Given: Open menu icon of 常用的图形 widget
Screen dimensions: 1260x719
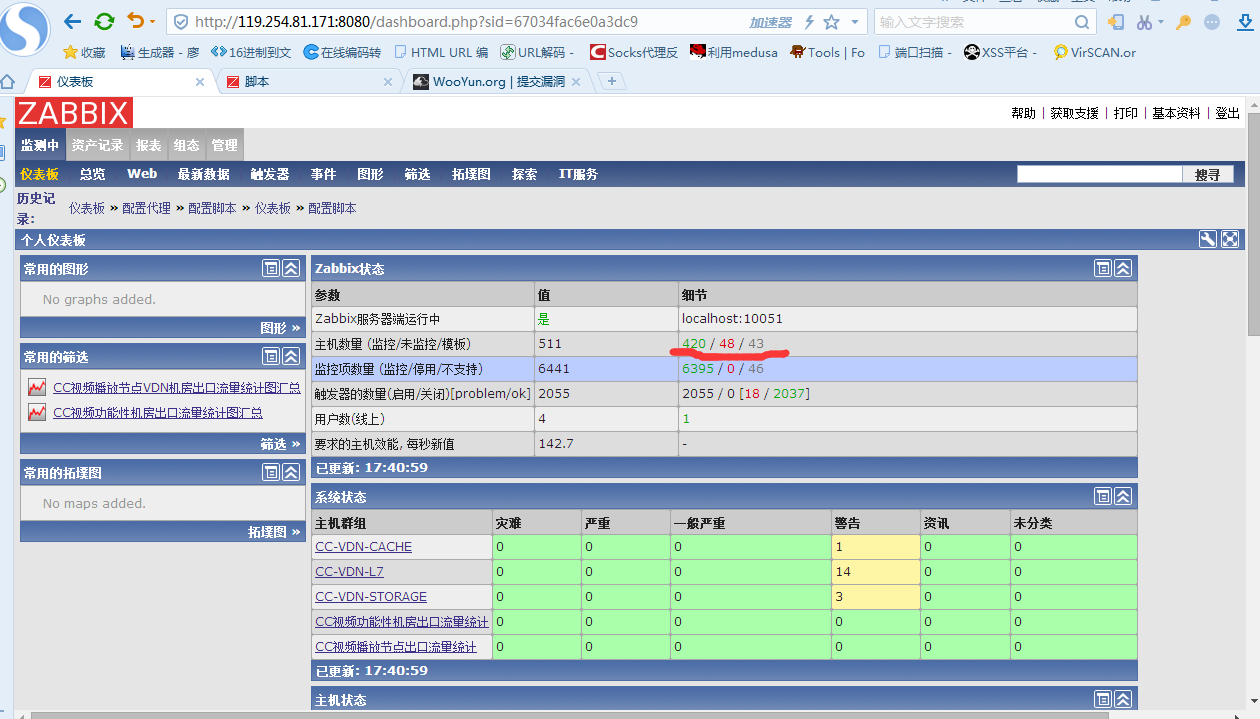Looking at the screenshot, I should point(271,268).
